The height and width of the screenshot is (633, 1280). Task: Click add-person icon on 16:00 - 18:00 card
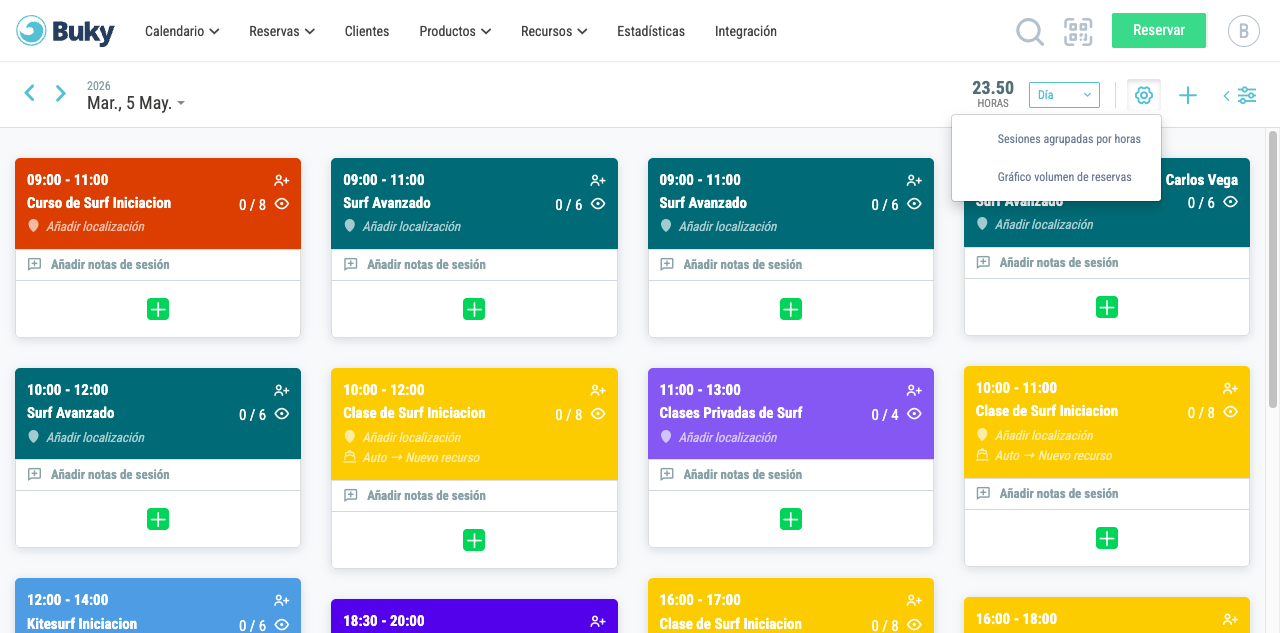point(1230,619)
